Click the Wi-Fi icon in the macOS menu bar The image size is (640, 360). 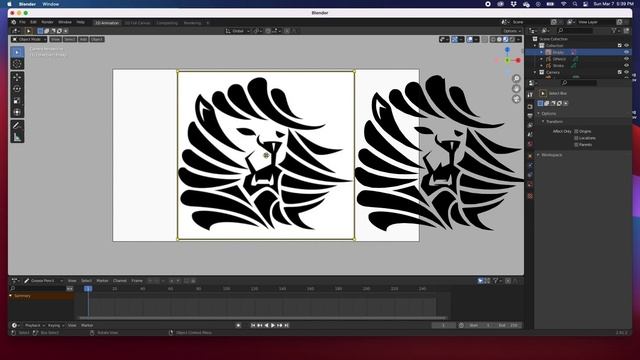[x=563, y=4]
